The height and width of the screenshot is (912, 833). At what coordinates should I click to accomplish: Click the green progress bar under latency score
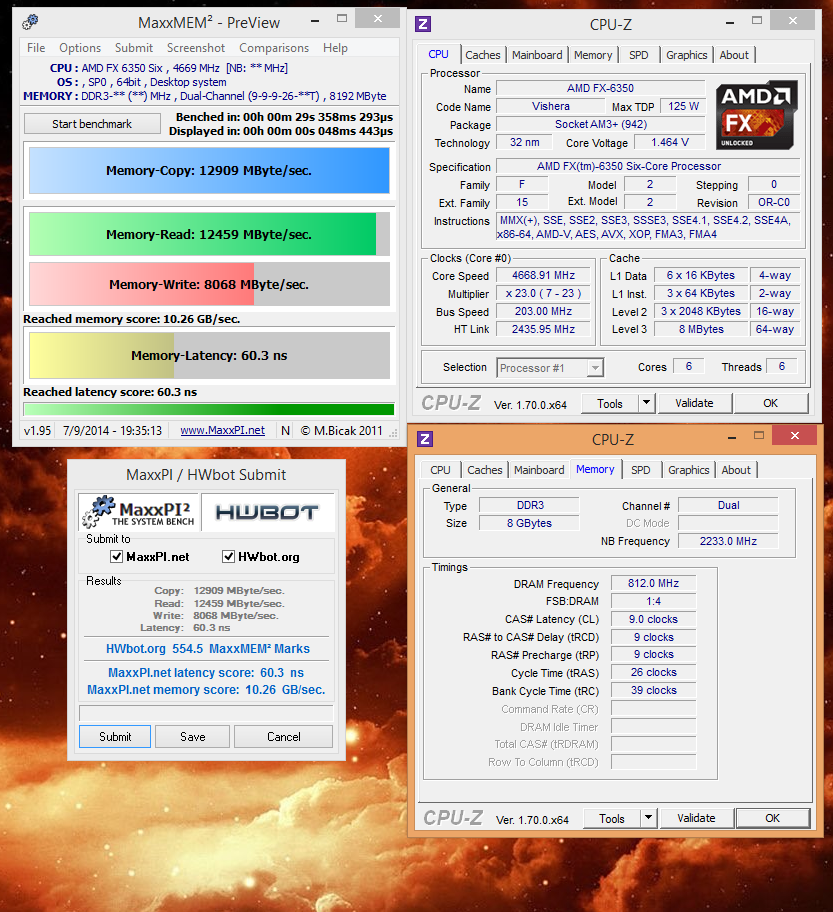(209, 409)
